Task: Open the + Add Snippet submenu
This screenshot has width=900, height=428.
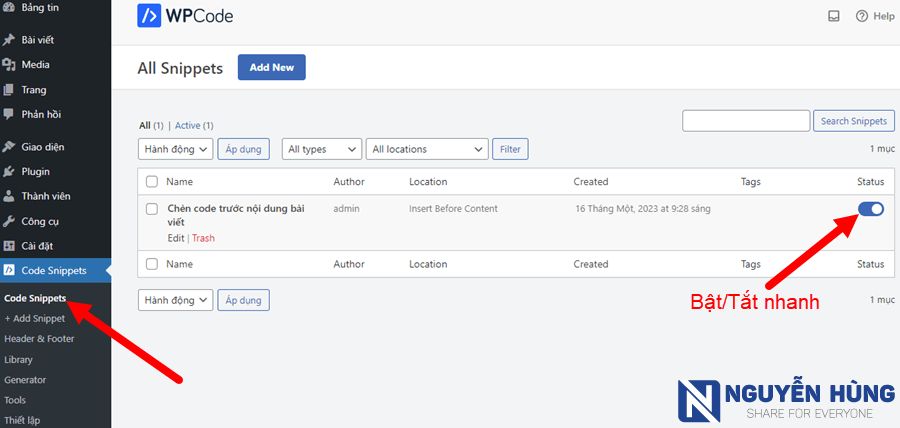Action: click(34, 318)
